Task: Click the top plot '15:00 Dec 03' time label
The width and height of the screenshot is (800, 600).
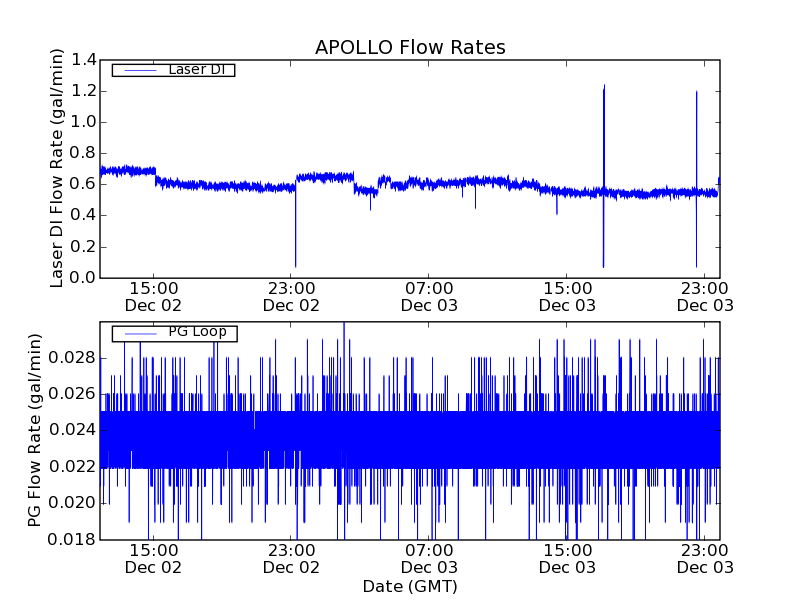Action: [x=567, y=297]
